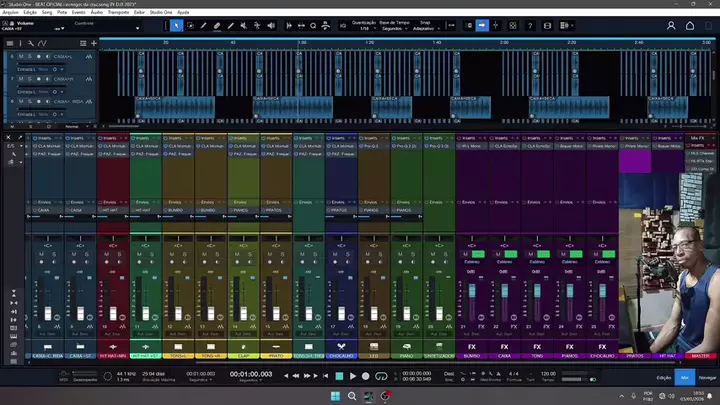Toggle the Loop button in the transport
Screen dimensions: 720x405
381,376
